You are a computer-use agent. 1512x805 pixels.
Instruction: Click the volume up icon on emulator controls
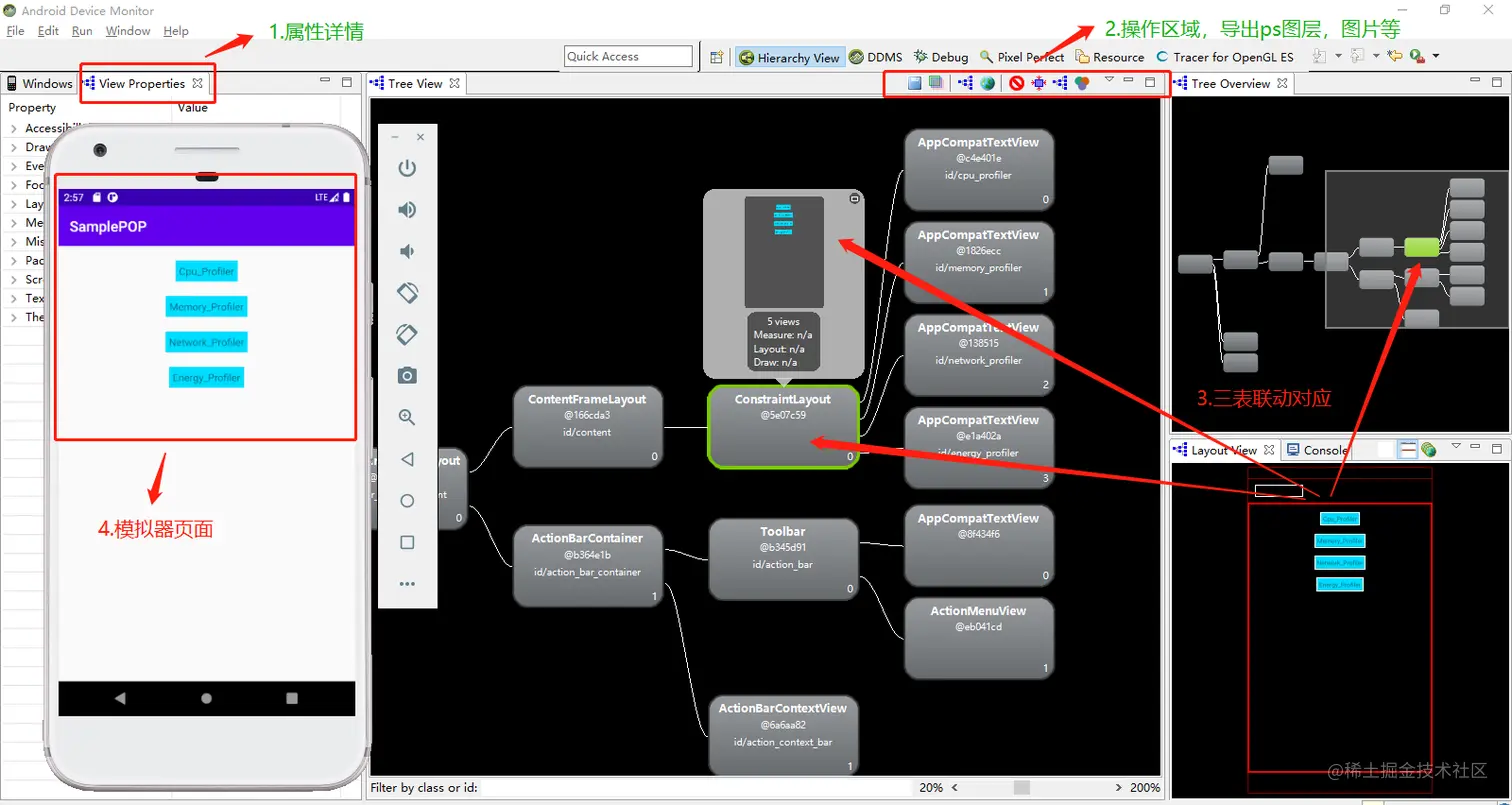[x=408, y=210]
